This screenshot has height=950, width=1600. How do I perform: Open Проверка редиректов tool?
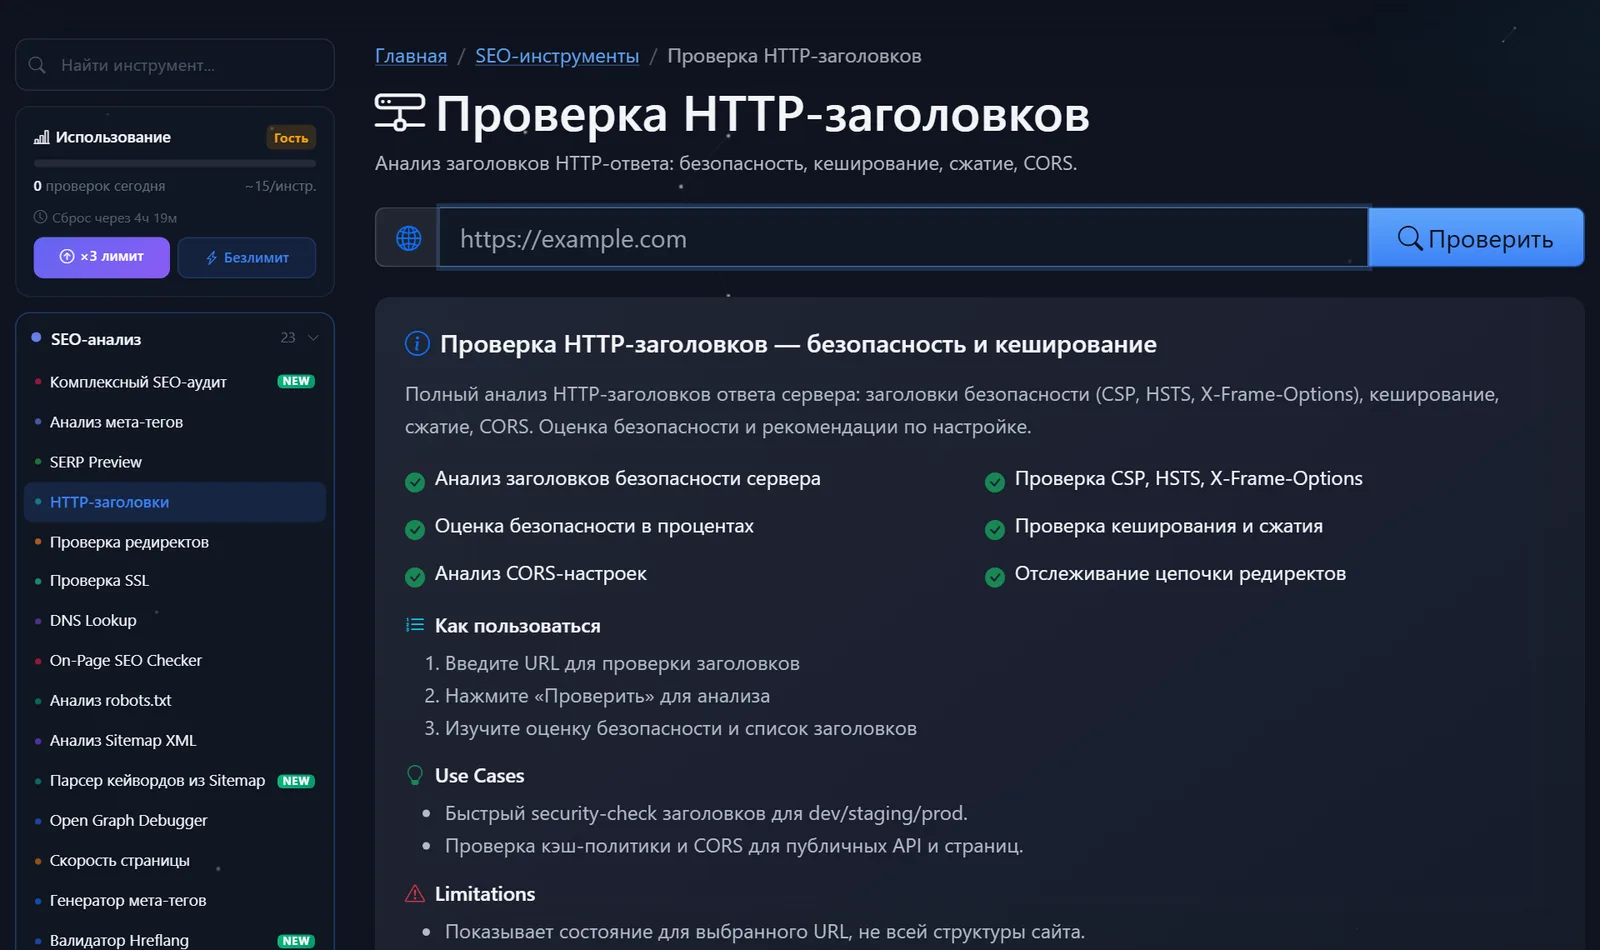point(175,542)
